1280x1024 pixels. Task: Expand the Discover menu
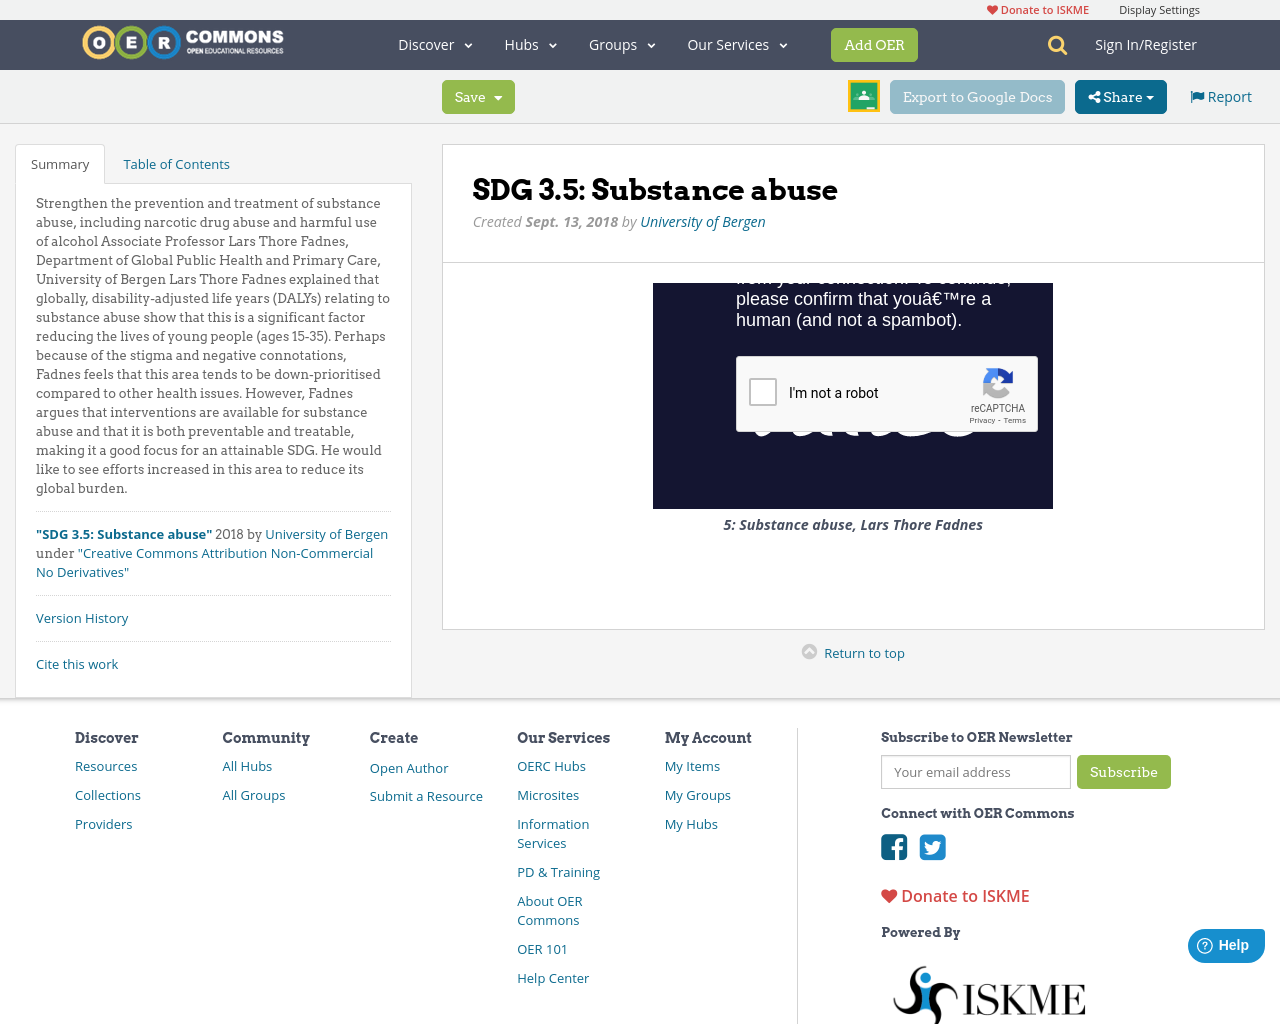pos(434,44)
